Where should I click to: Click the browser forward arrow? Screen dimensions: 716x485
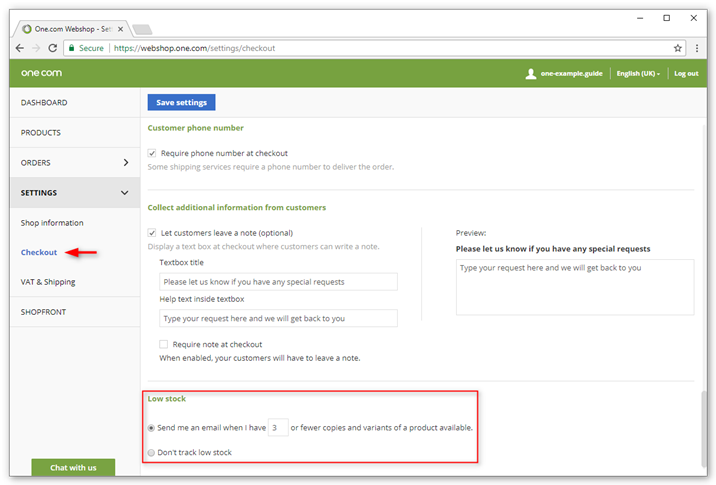(36, 48)
